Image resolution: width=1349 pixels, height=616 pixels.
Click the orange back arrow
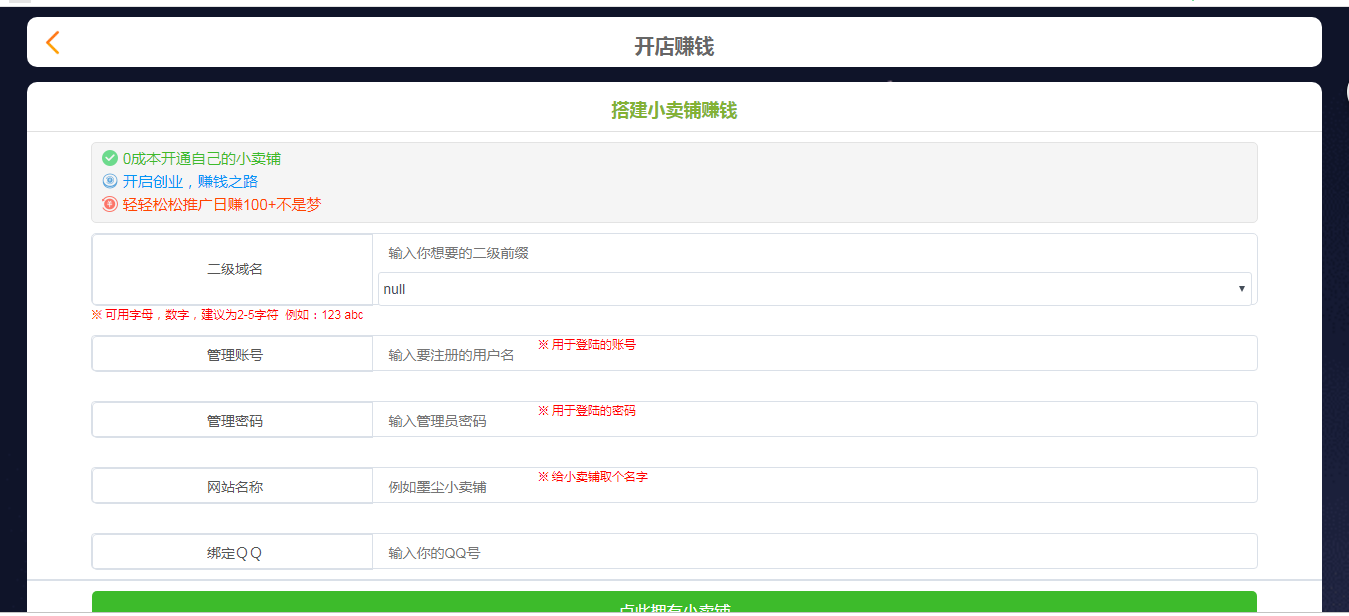[53, 42]
